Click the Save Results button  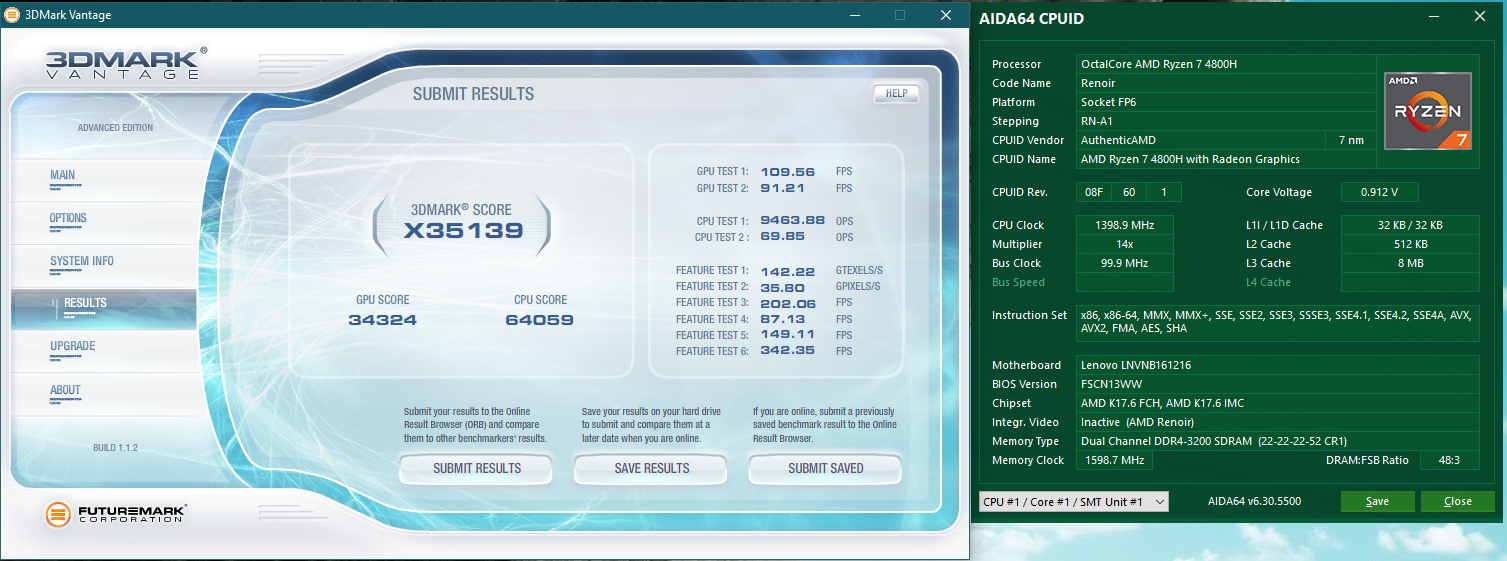[x=651, y=468]
